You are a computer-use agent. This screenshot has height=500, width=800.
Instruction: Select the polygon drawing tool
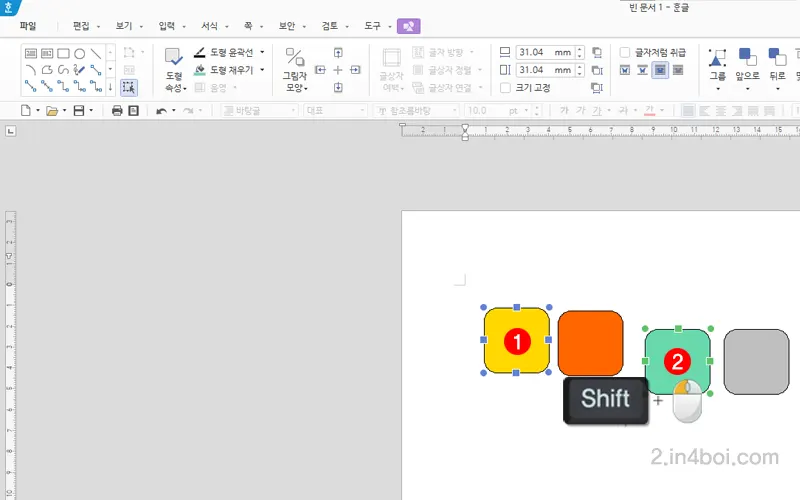[x=47, y=69]
